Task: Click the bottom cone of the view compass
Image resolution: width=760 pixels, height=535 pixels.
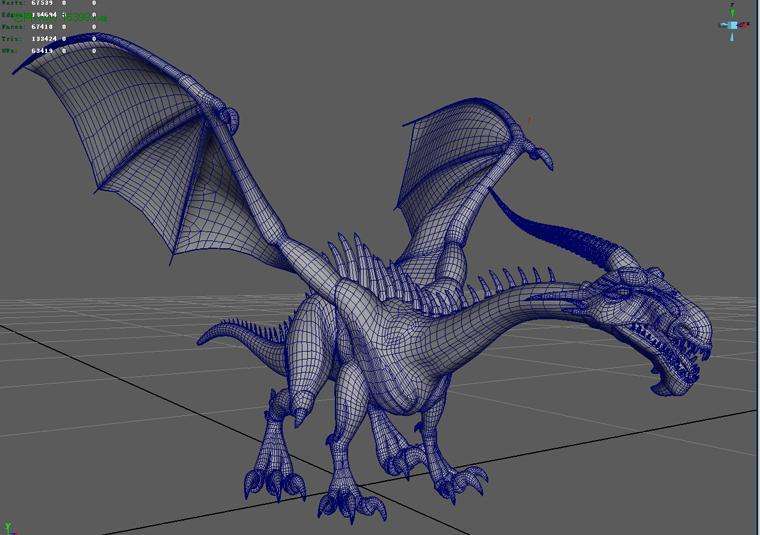Action: point(733,36)
